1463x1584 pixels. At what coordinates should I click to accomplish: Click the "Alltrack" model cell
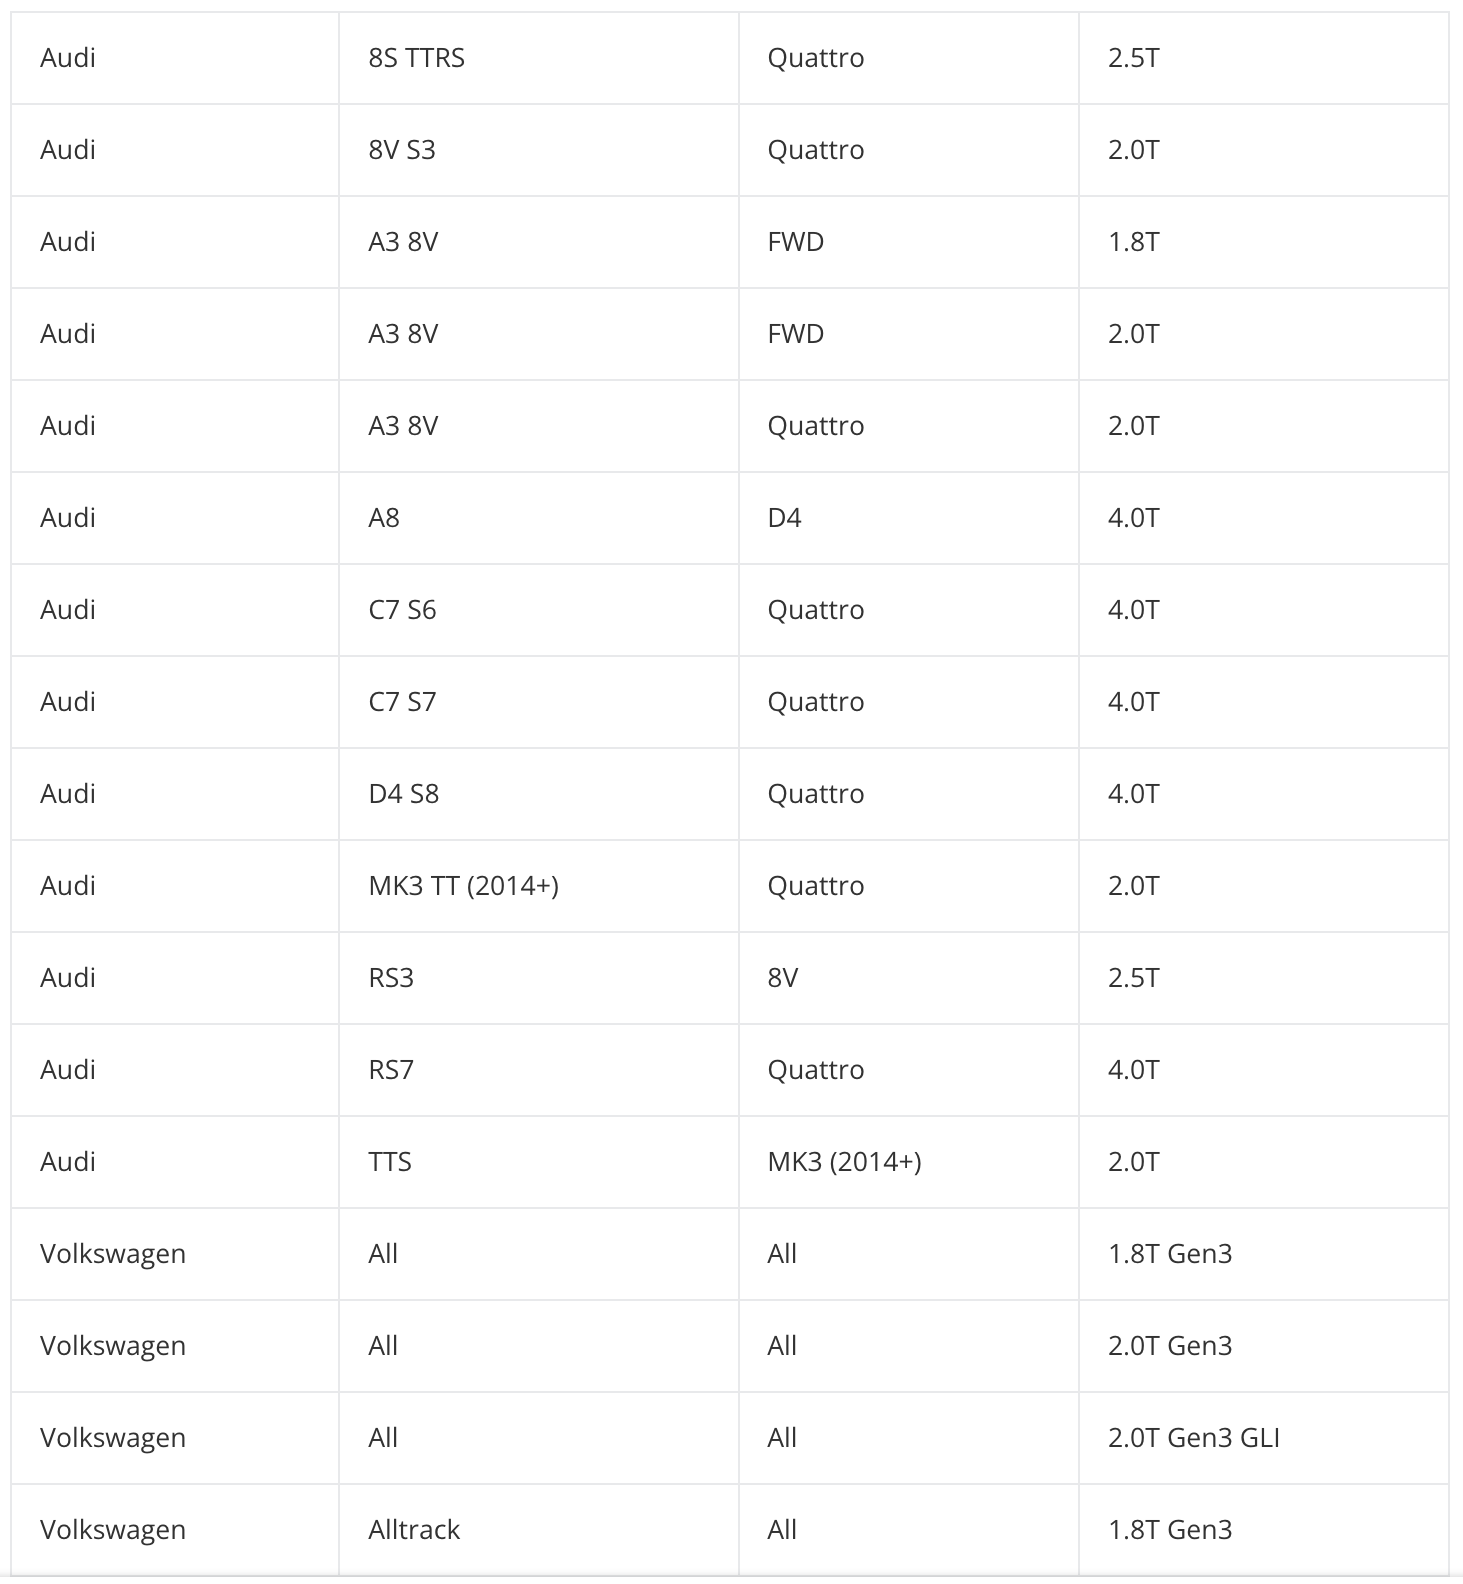414,1530
